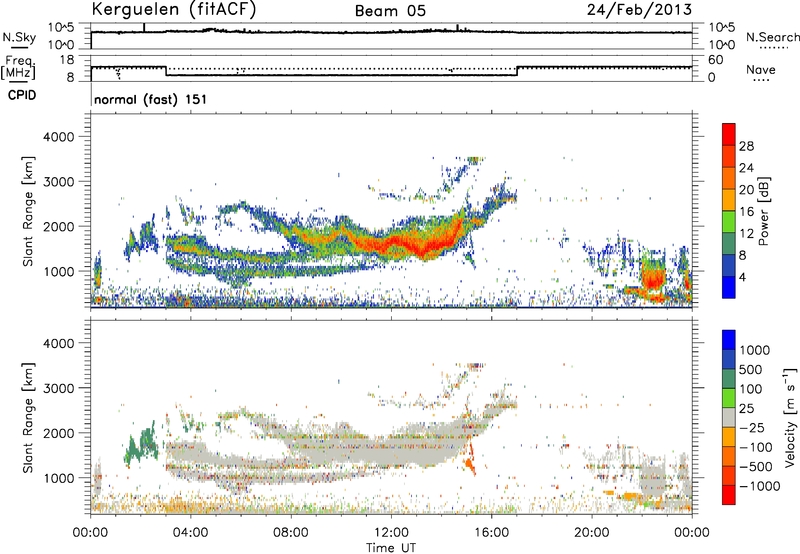800x554 pixels.
Task: Click the blue top segment of velocity colorbar
Action: click(x=729, y=340)
